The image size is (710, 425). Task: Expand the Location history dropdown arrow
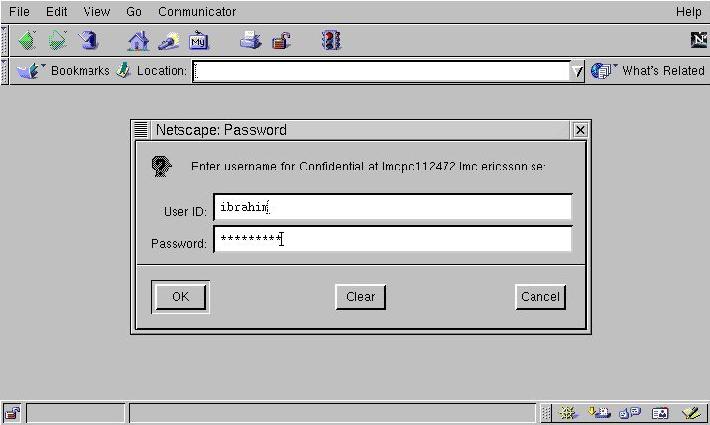[577, 71]
